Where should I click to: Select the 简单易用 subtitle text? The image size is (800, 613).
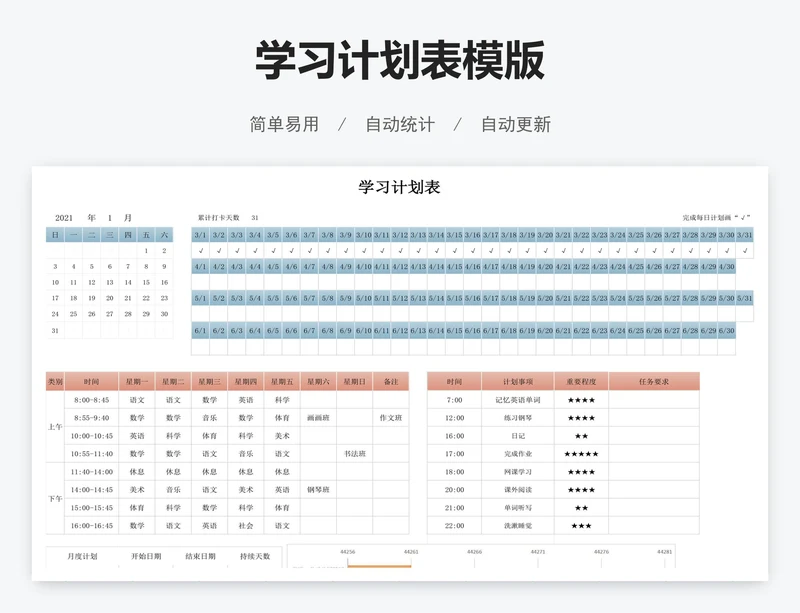[x=284, y=124]
